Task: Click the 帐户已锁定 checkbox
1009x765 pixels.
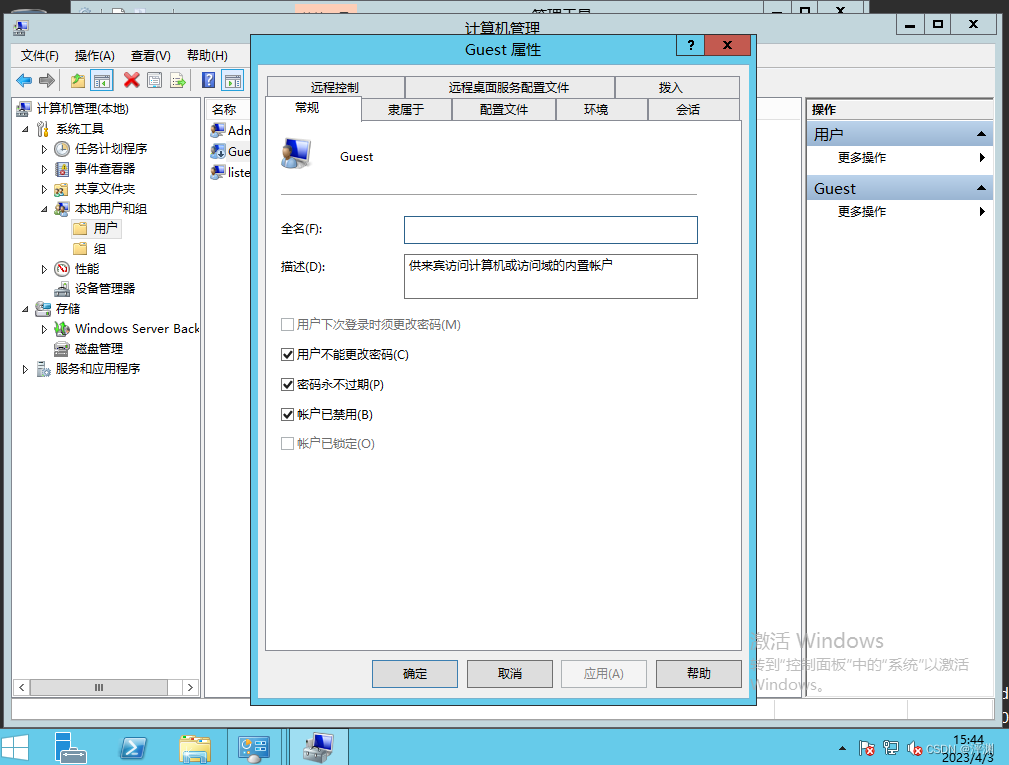Action: 288,443
